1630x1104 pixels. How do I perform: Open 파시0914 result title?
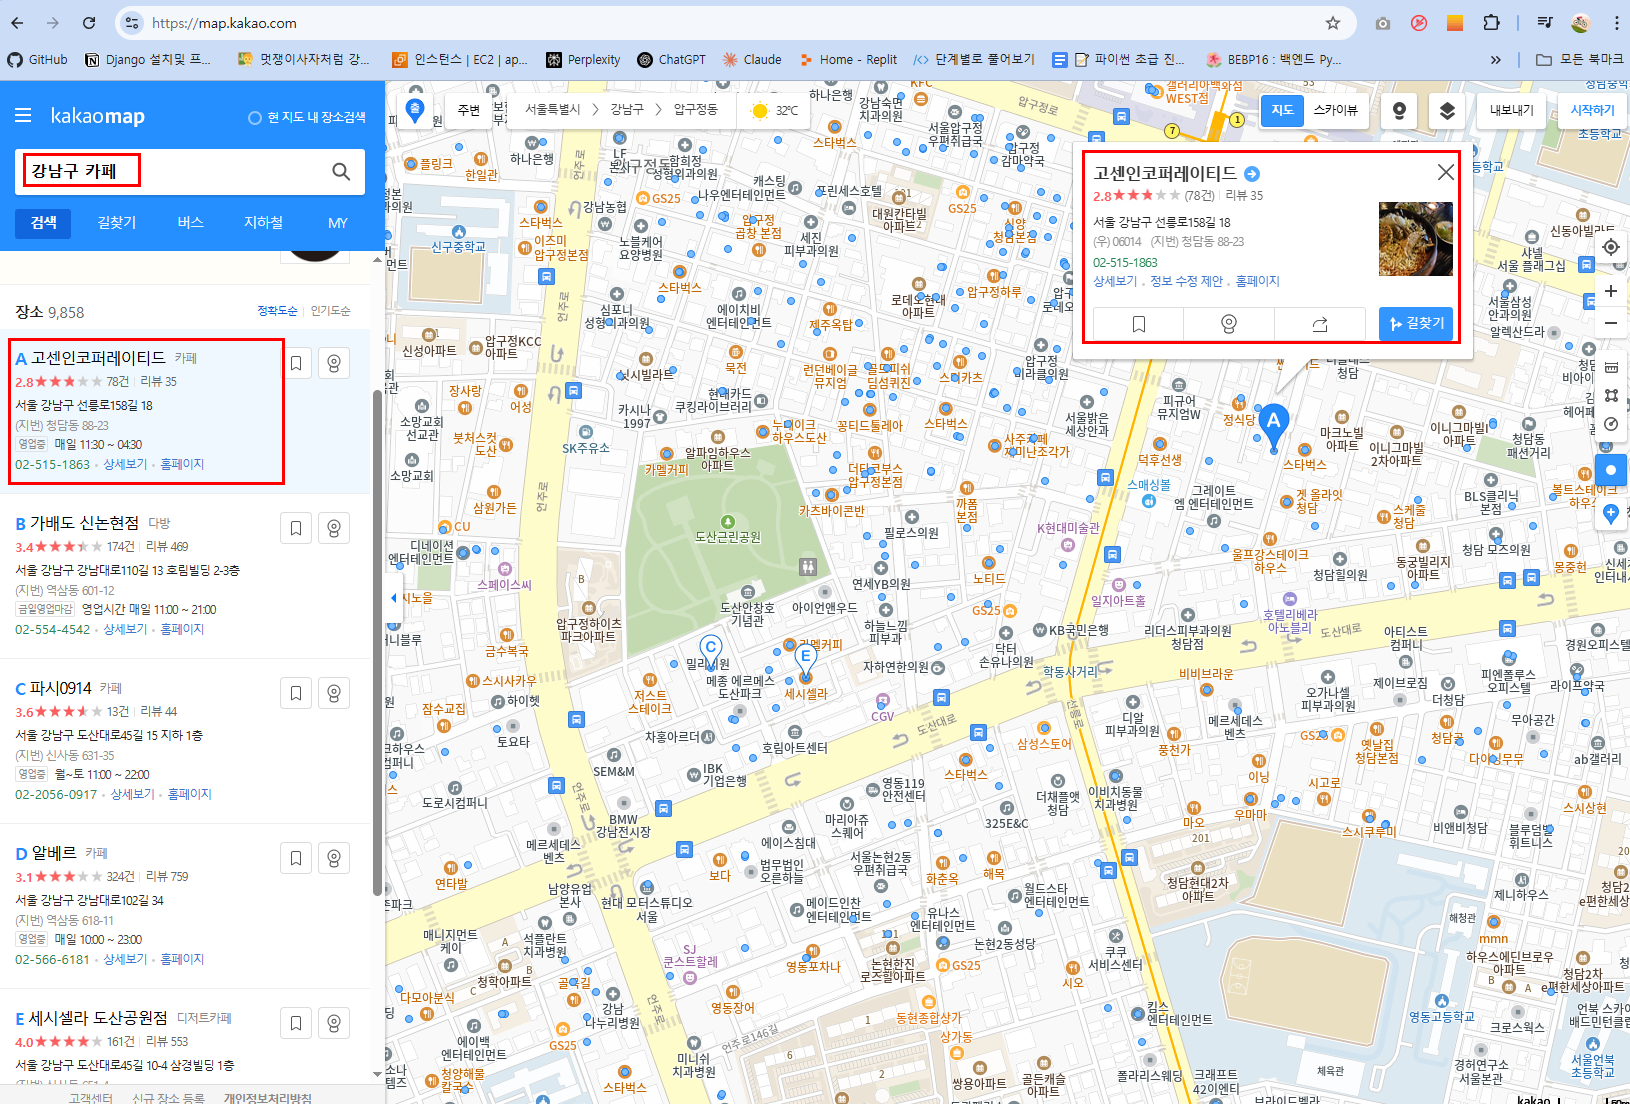click(60, 688)
